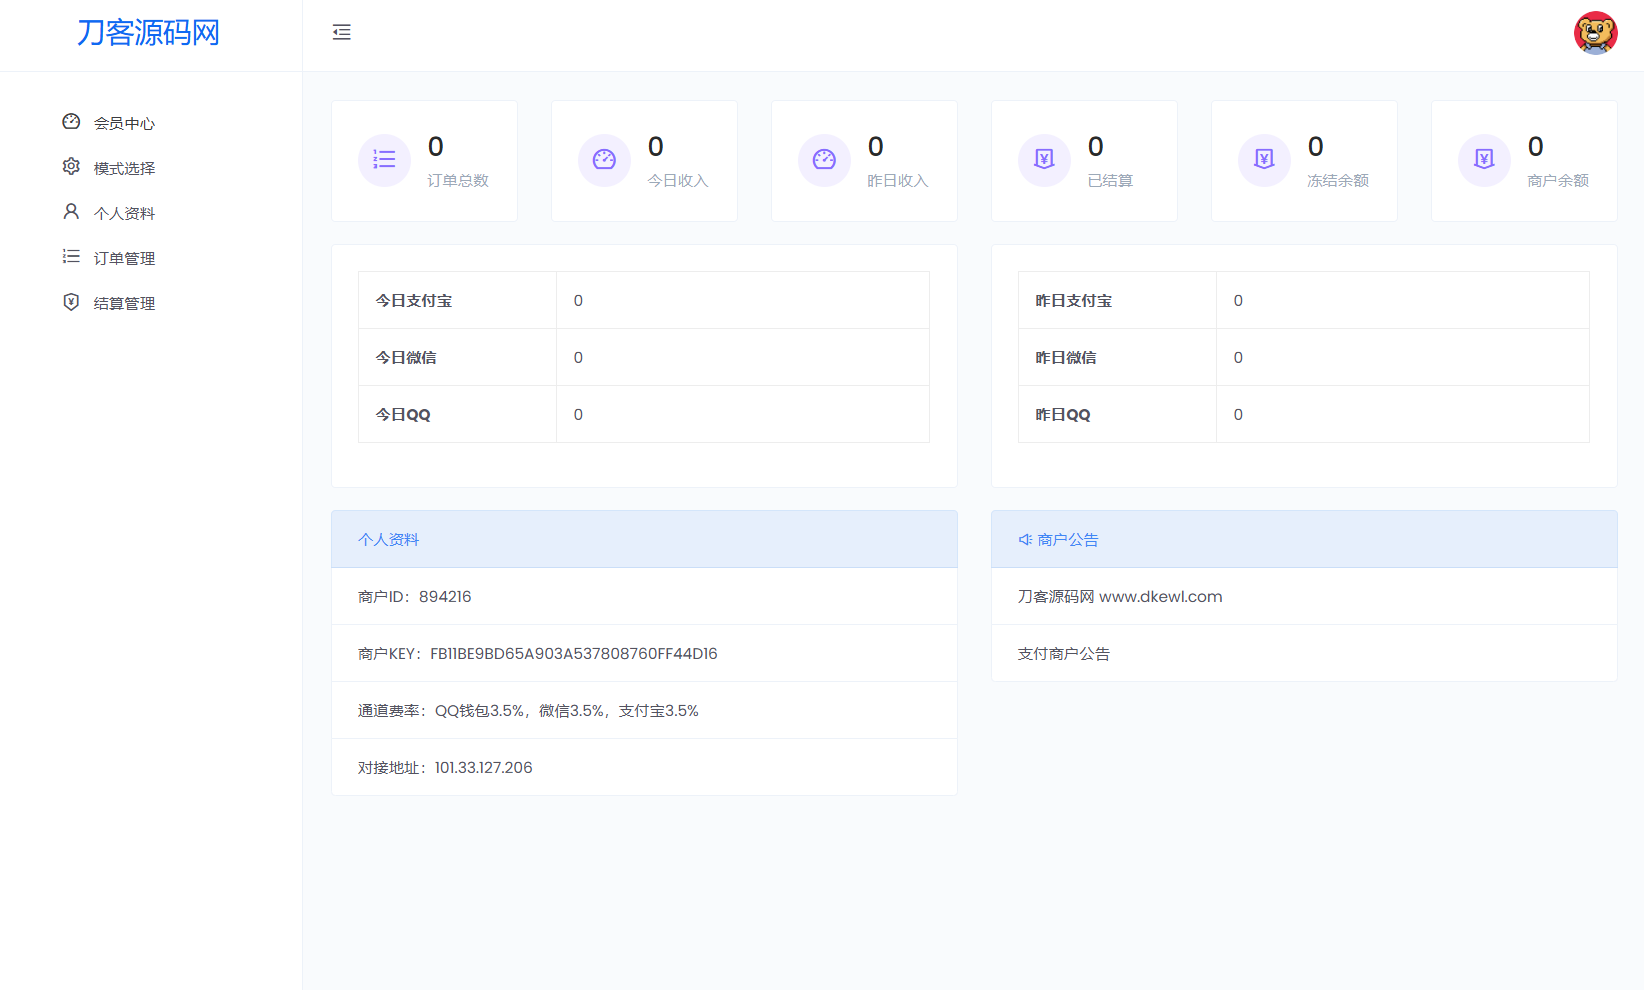Click the 模式选择 gear icon
This screenshot has width=1644, height=990.
coord(71,166)
